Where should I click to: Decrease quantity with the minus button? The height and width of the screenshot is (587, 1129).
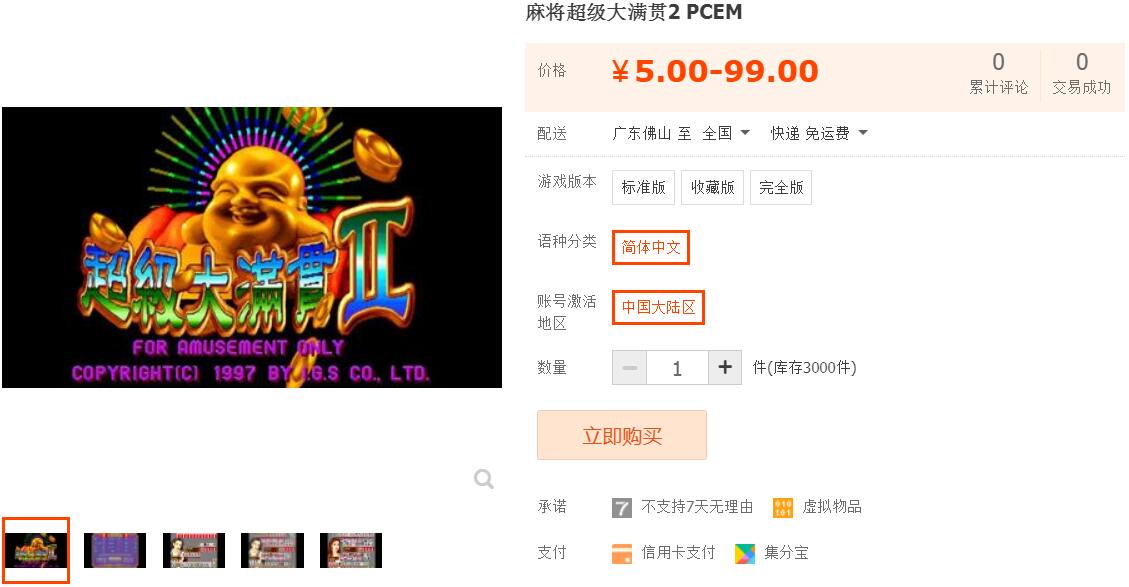pyautogui.click(x=629, y=367)
